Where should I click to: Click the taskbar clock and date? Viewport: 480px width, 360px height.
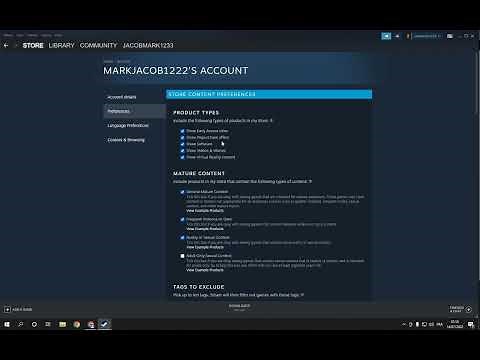click(455, 324)
